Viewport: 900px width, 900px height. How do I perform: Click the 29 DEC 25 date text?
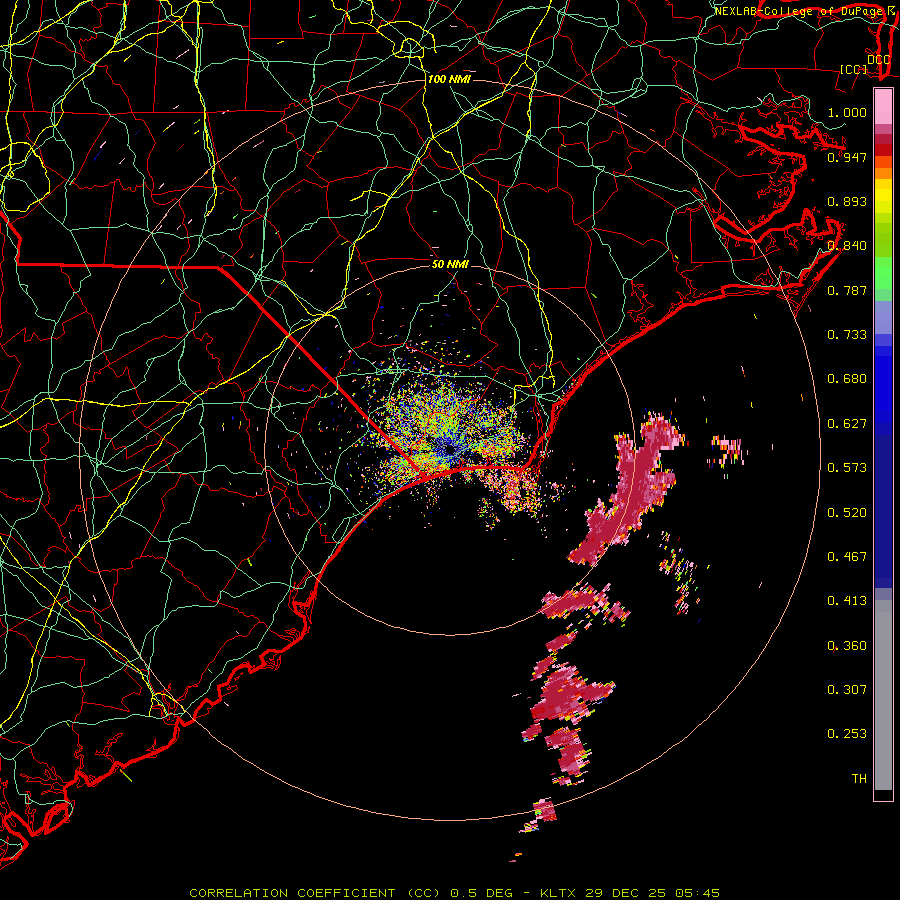click(625, 893)
